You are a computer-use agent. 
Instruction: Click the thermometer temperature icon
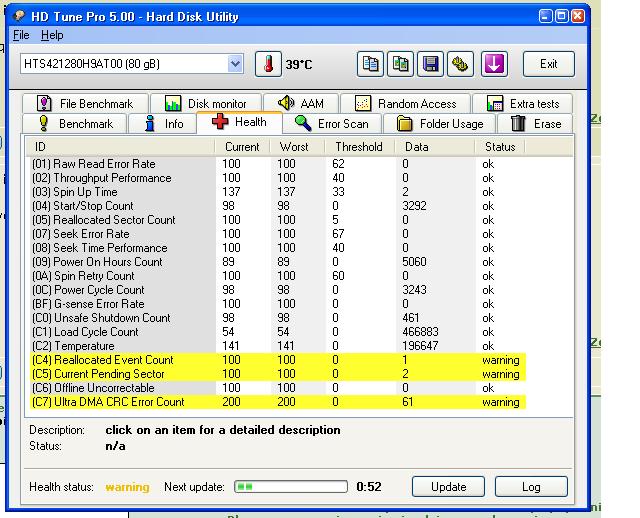click(268, 64)
